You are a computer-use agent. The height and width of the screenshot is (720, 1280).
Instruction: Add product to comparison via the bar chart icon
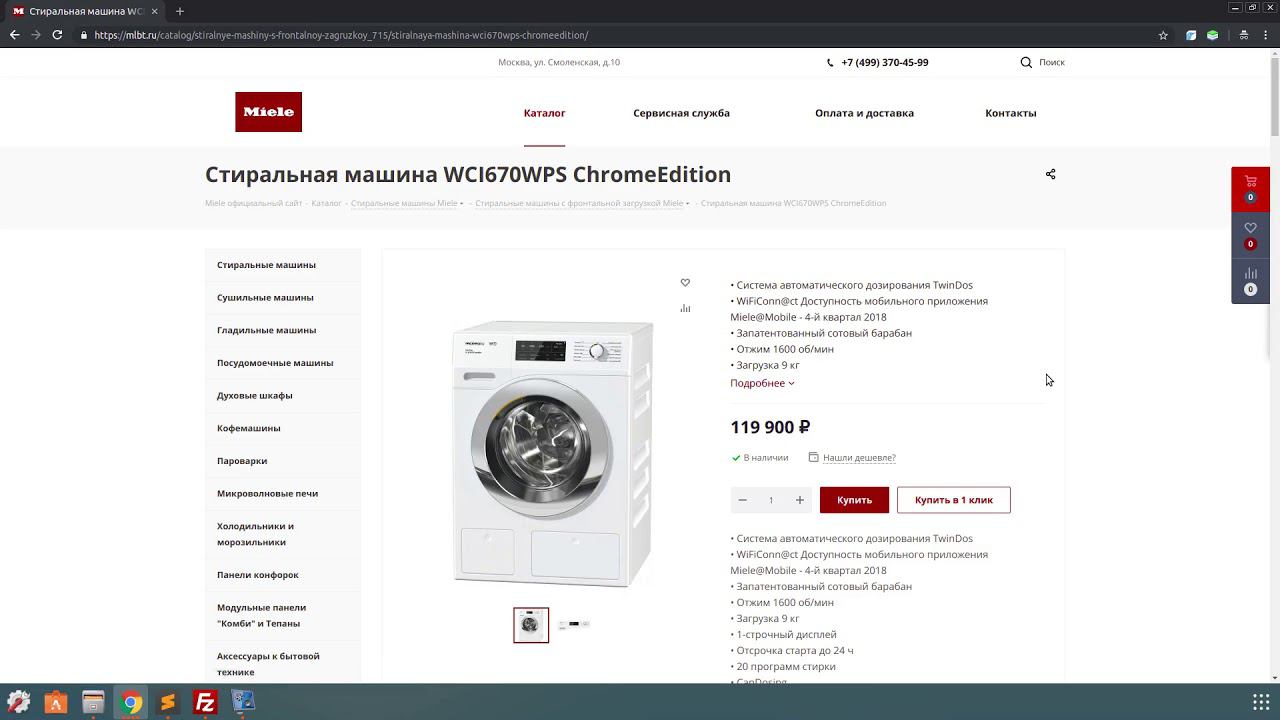coord(685,308)
